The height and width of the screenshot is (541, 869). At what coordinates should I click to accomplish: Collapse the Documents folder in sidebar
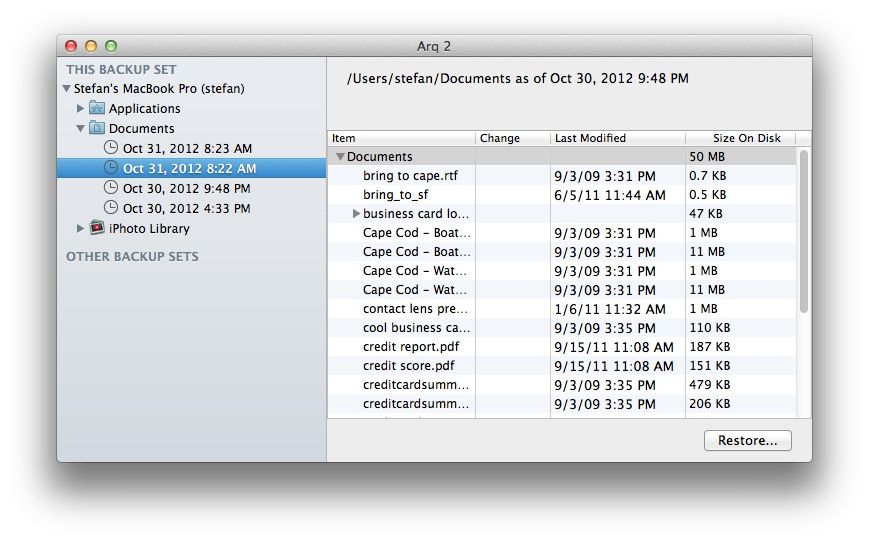pos(81,129)
